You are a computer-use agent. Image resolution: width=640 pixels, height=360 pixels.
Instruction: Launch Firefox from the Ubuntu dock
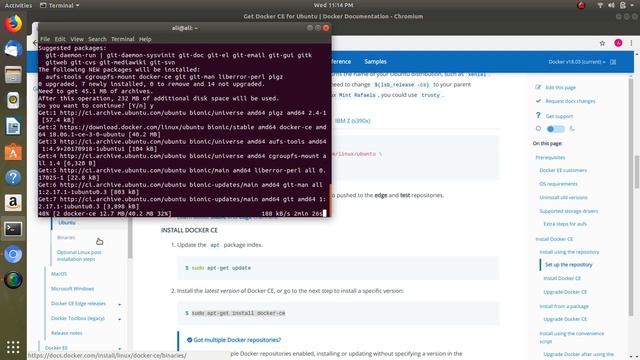[13, 24]
